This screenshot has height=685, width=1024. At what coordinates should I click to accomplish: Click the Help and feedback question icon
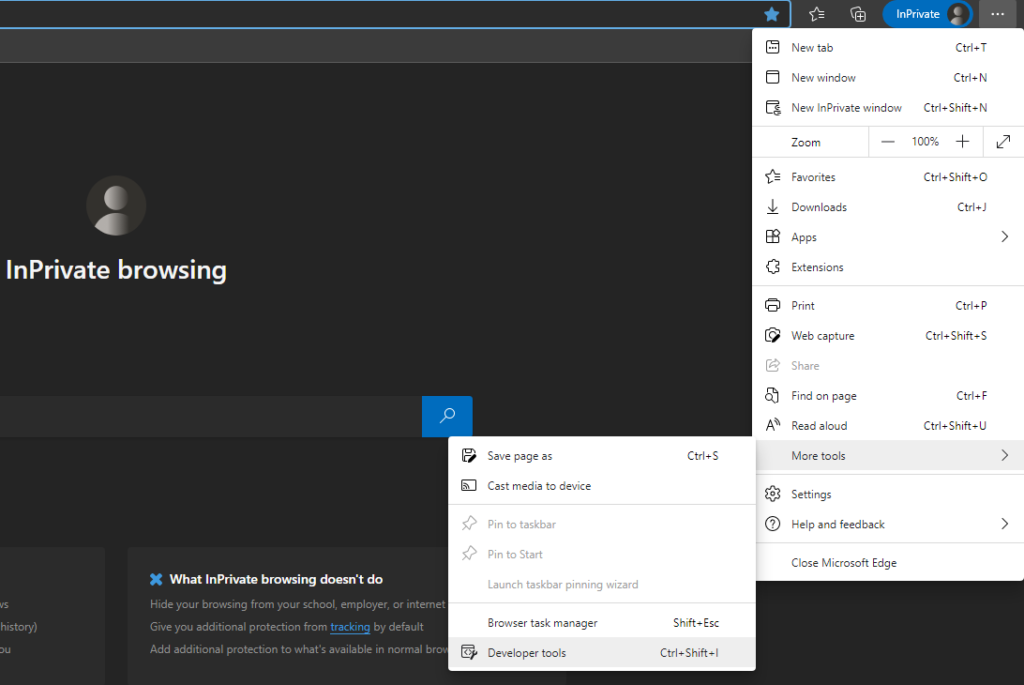[x=773, y=524]
